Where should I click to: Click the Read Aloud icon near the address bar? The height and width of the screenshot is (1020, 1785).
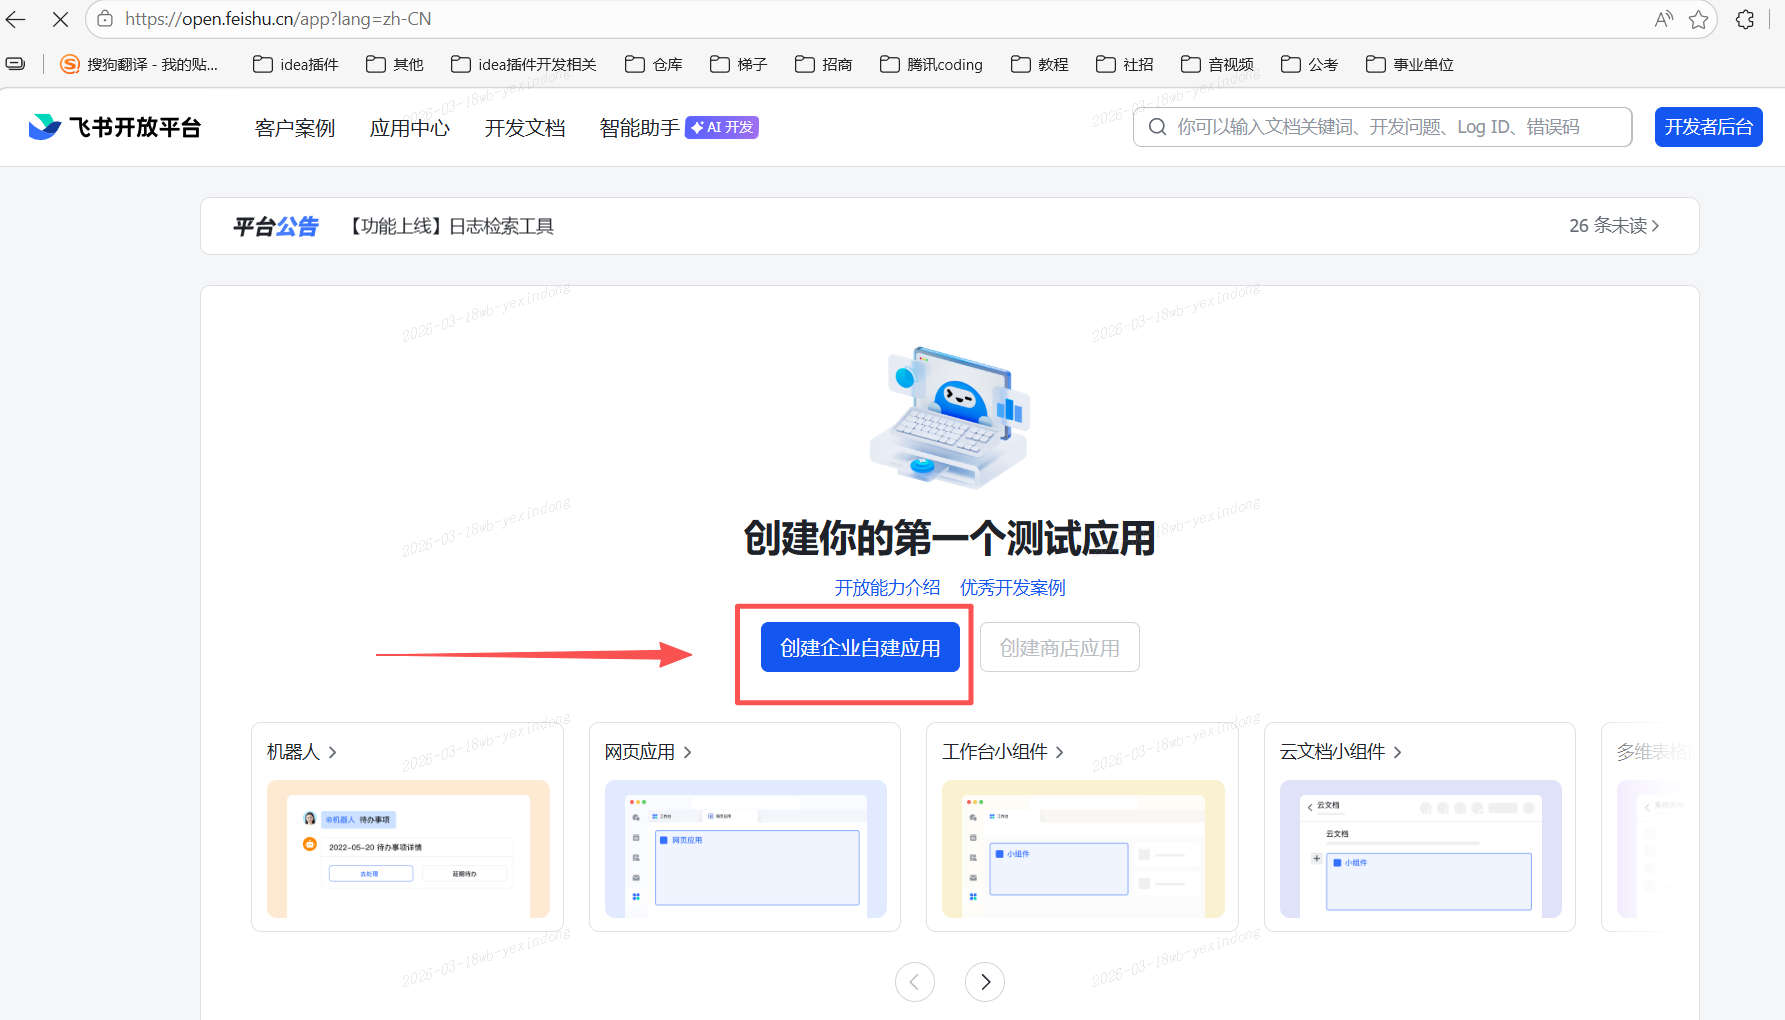click(1662, 19)
